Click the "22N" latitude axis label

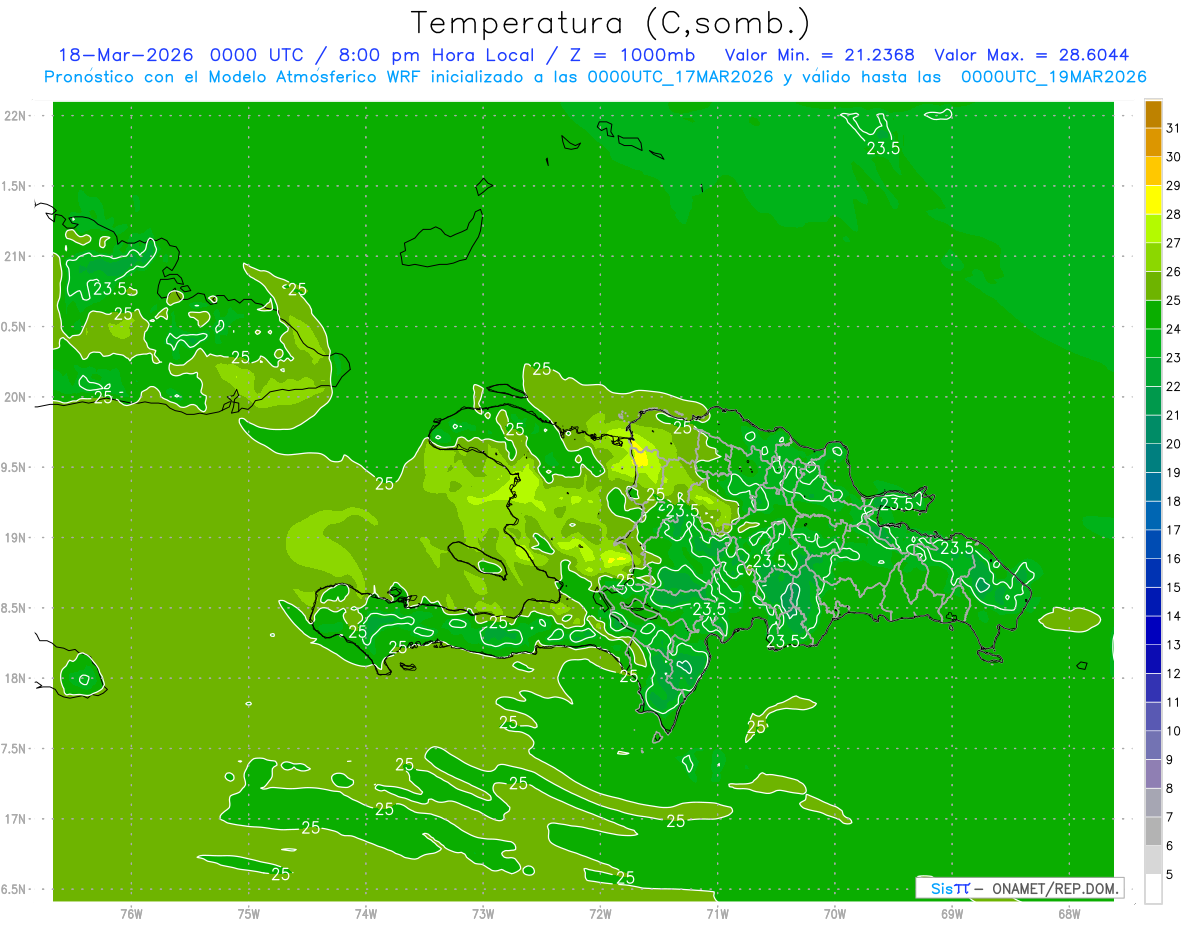pos(15,116)
